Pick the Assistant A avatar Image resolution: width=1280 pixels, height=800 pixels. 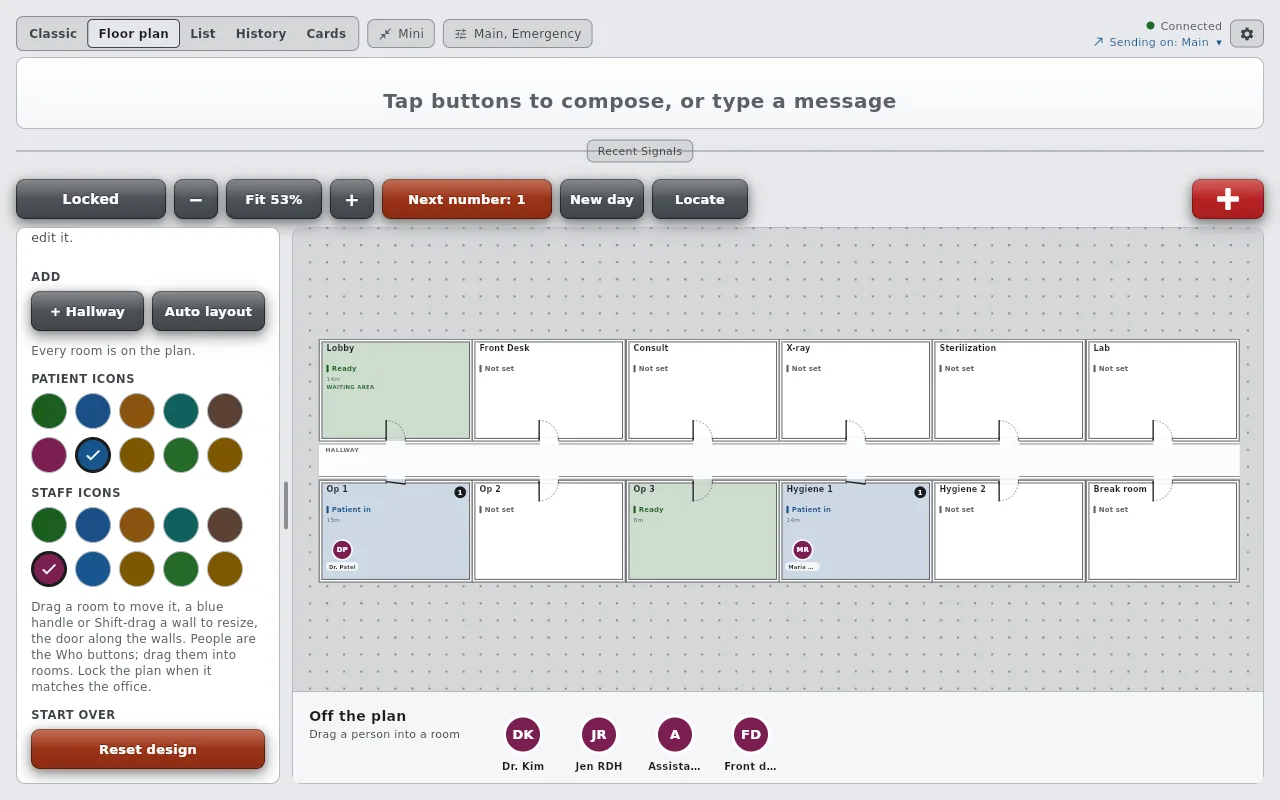[675, 734]
